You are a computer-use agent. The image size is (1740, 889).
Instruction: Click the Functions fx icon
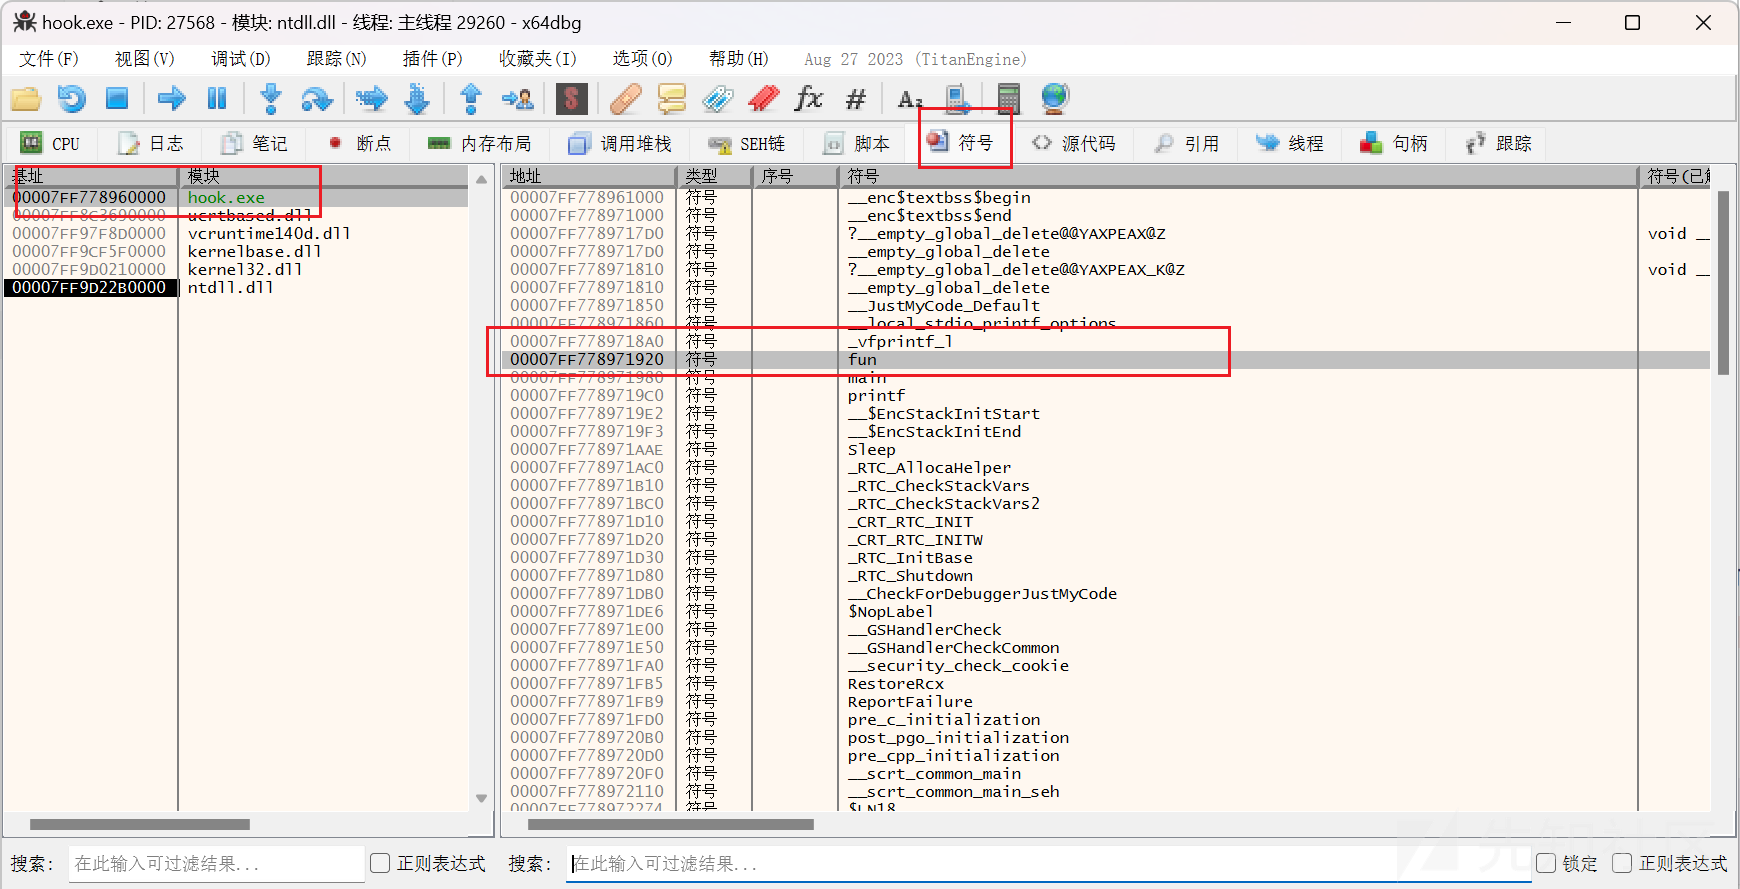coord(808,98)
